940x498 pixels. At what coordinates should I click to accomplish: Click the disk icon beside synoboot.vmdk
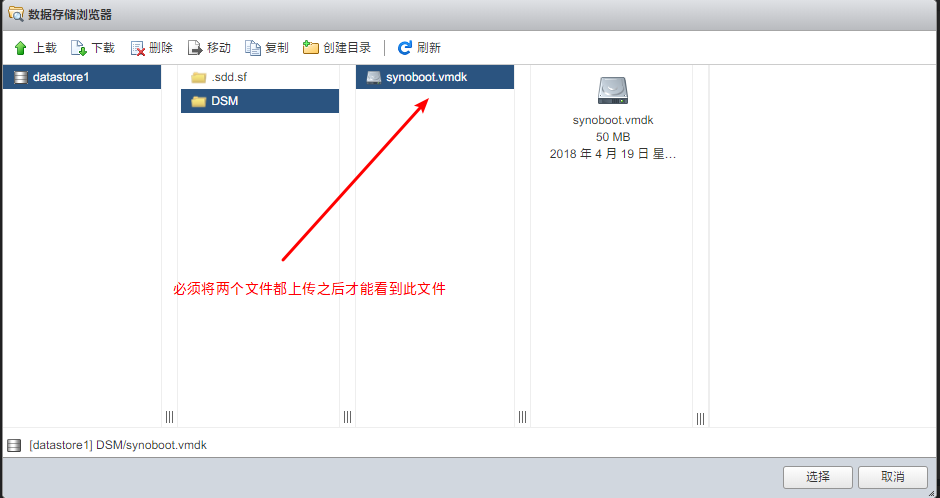pos(373,77)
